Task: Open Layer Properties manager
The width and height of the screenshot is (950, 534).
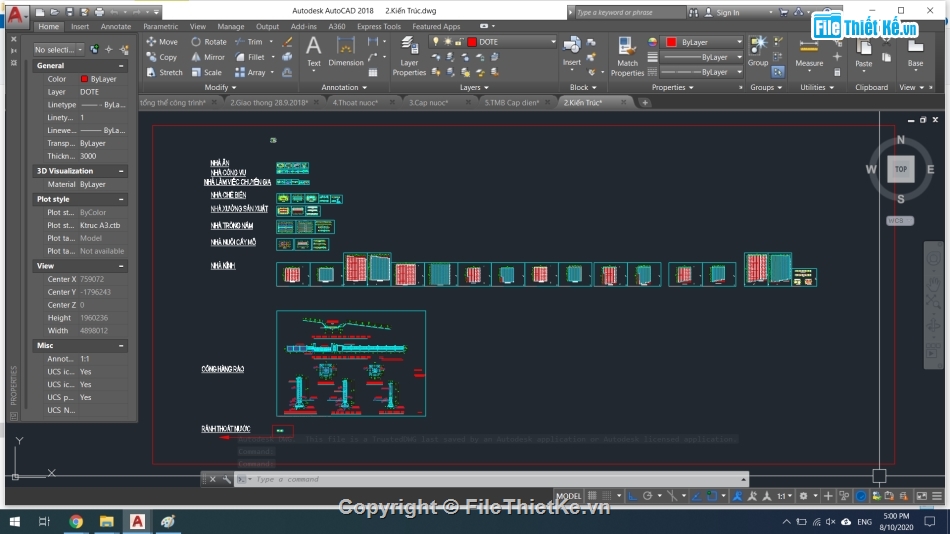Action: [409, 56]
